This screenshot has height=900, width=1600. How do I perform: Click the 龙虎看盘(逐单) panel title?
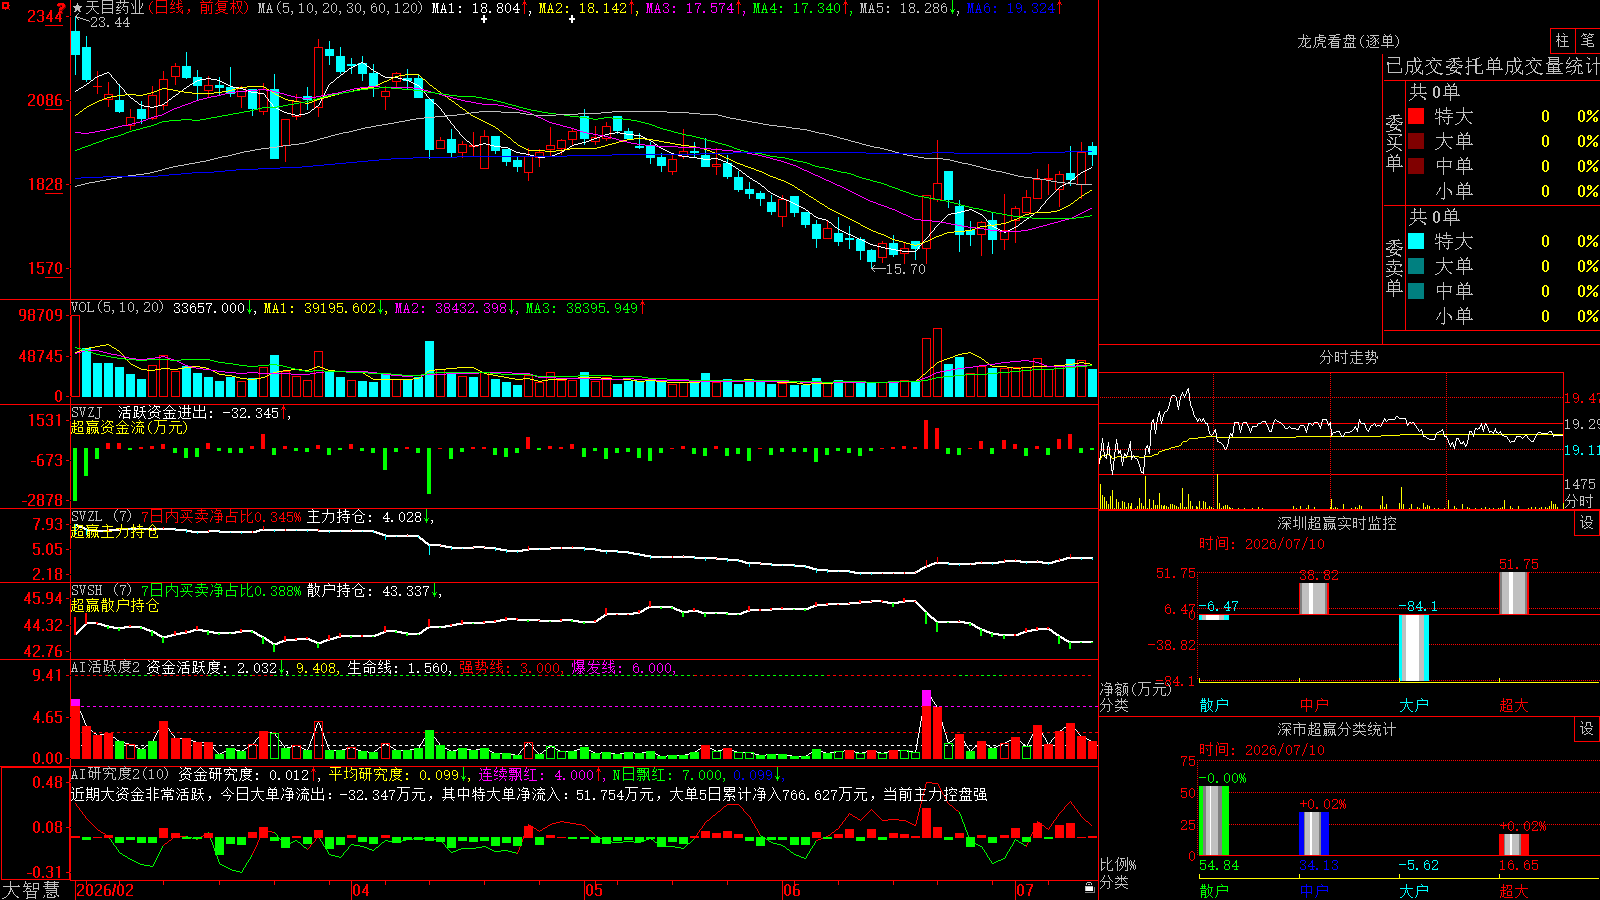pos(1348,41)
